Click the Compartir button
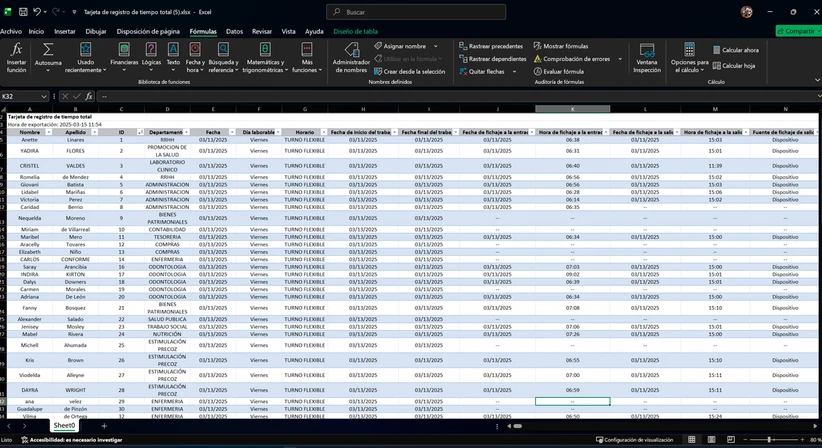Viewport: 822px width, 448px height. 798,31
